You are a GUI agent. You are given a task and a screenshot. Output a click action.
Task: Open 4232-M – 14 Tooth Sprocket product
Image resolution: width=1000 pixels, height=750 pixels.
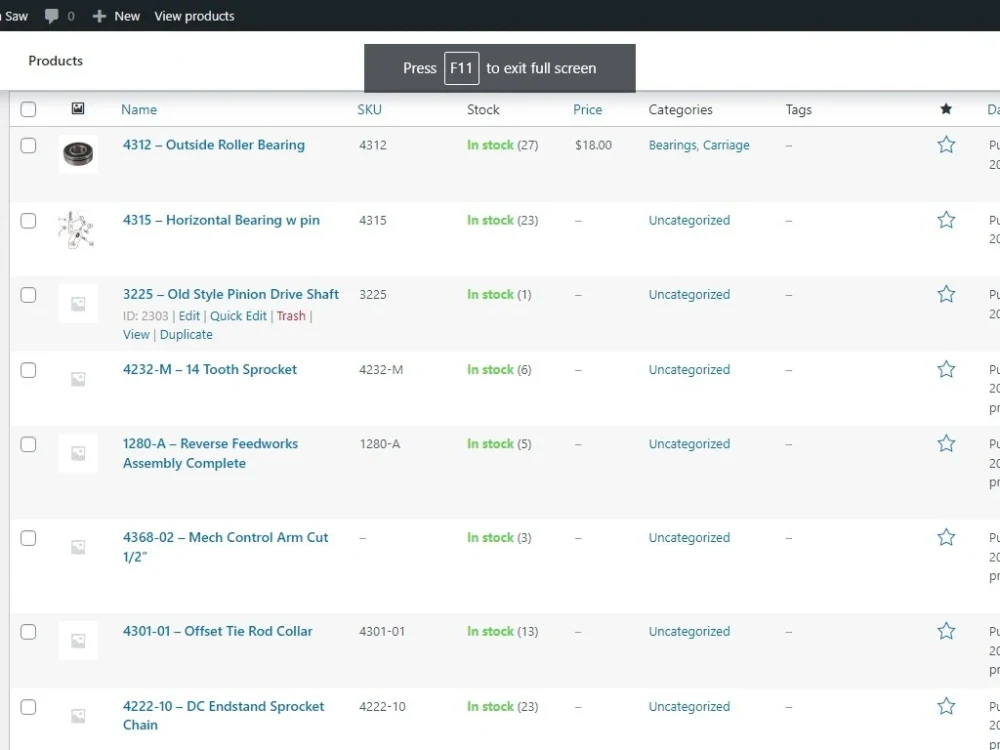[210, 369]
